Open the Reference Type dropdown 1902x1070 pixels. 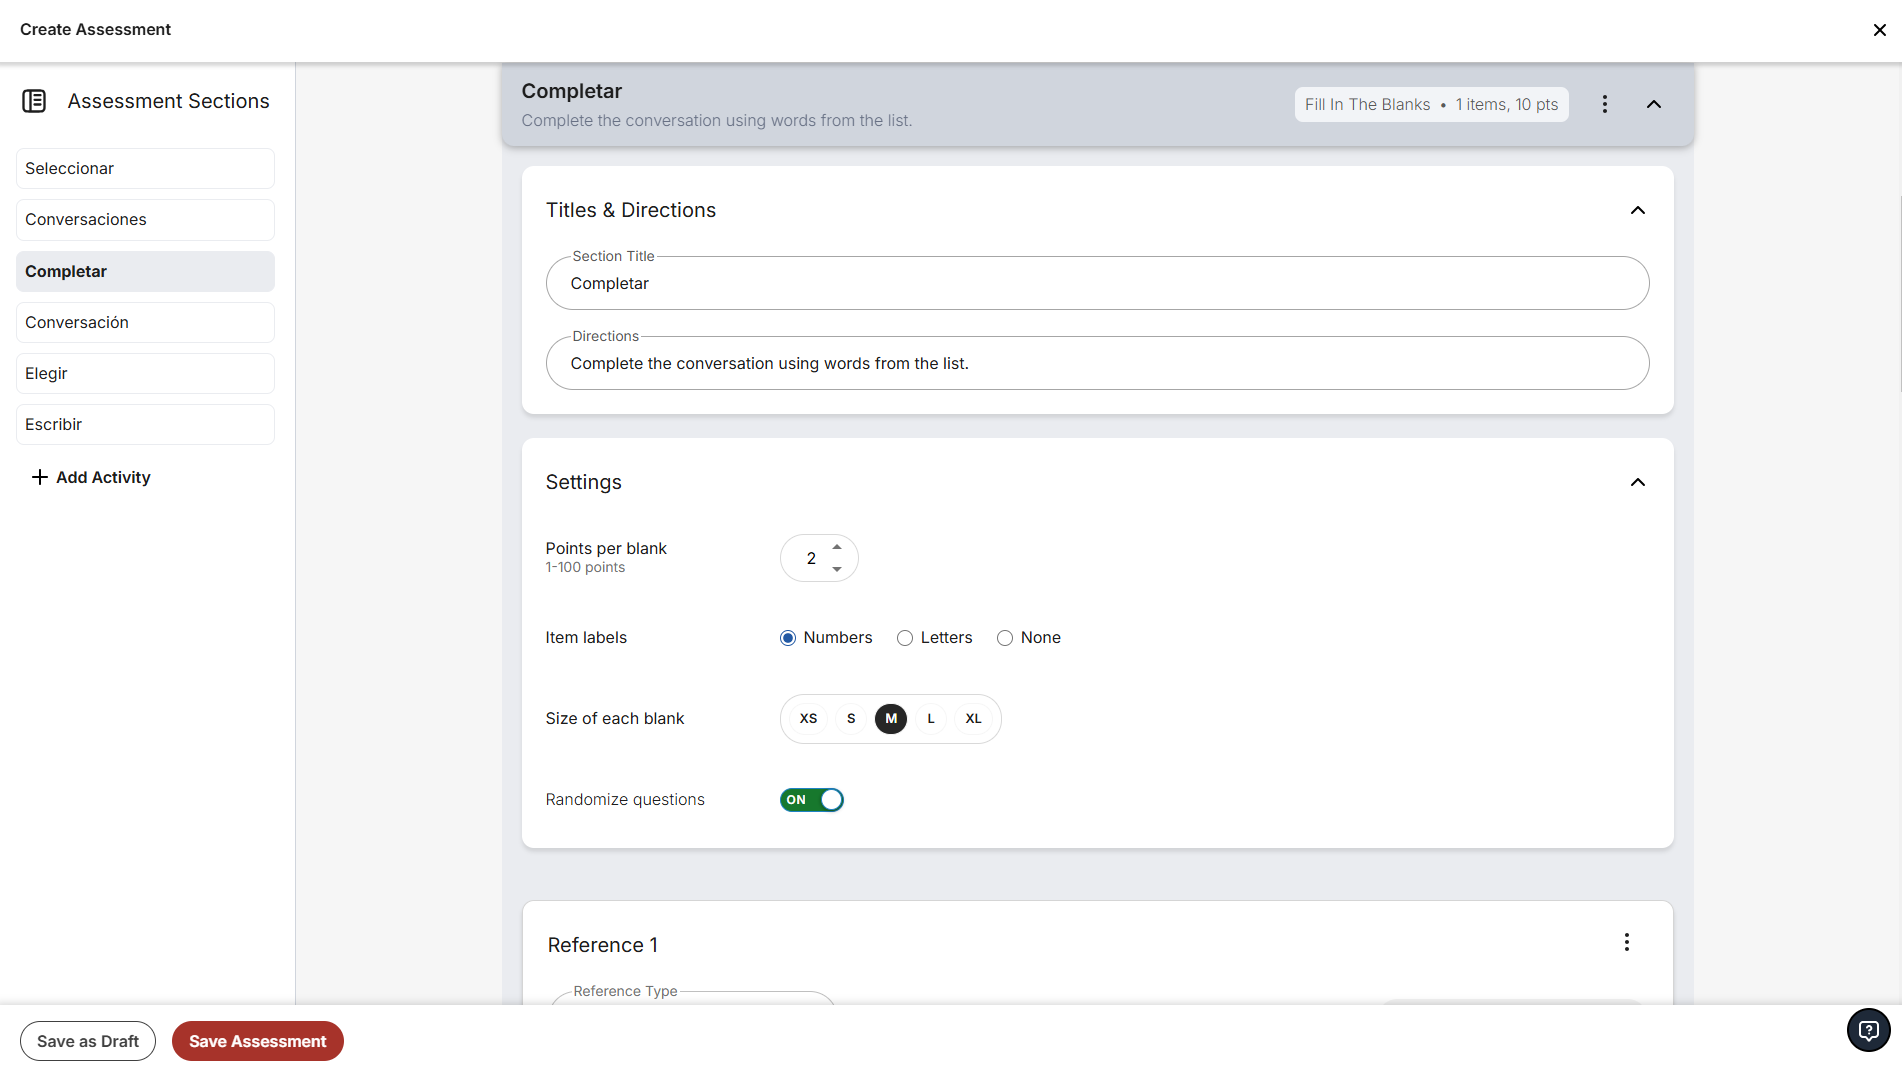(x=692, y=996)
